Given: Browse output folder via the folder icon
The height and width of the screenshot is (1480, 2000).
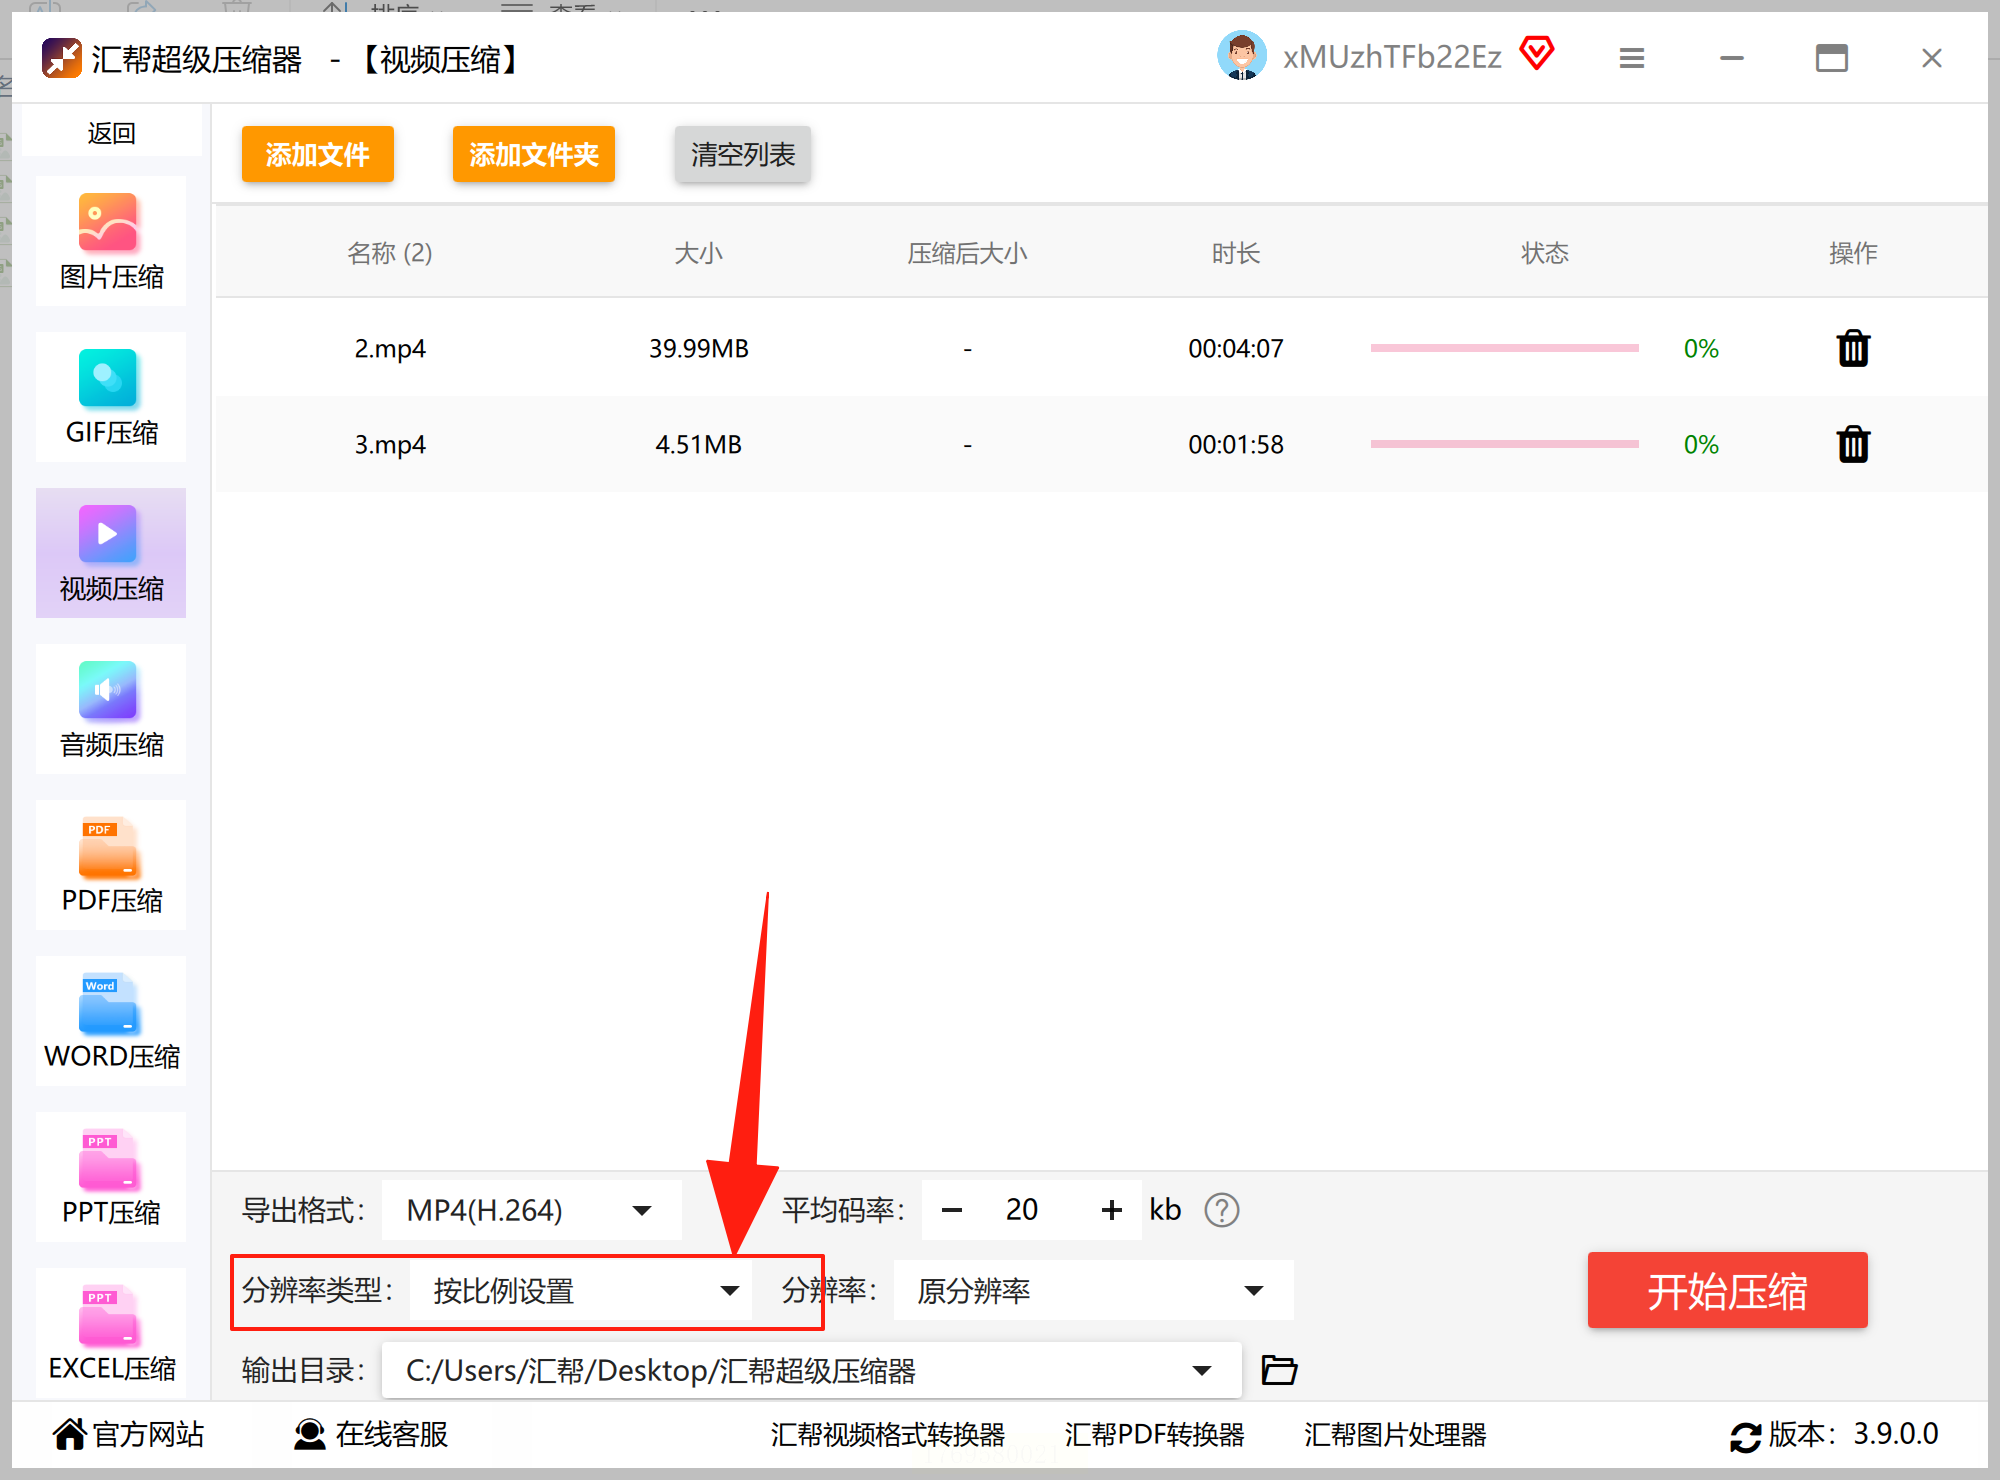Looking at the screenshot, I should pyautogui.click(x=1279, y=1370).
